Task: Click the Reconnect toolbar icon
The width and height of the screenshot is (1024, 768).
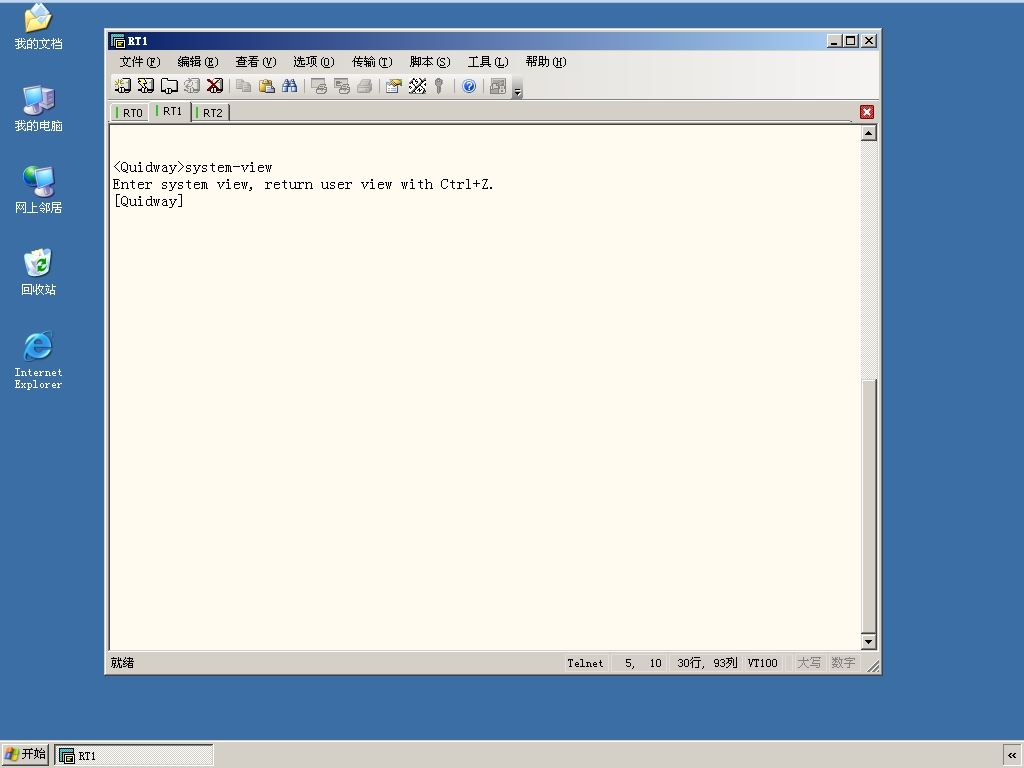Action: click(x=192, y=86)
